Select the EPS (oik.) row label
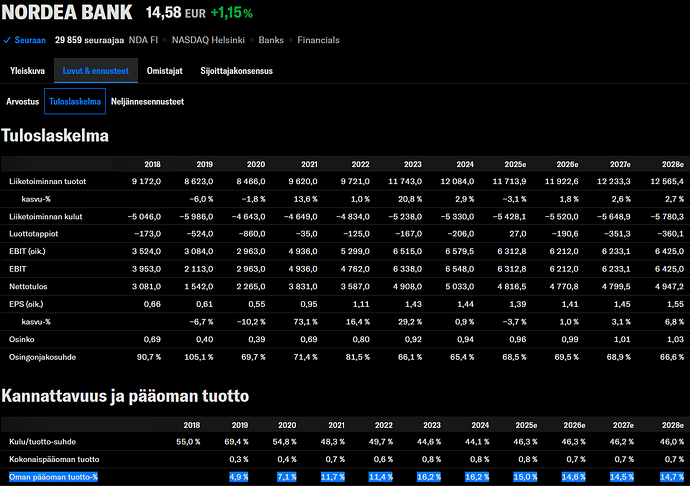The width and height of the screenshot is (690, 486). (26, 304)
